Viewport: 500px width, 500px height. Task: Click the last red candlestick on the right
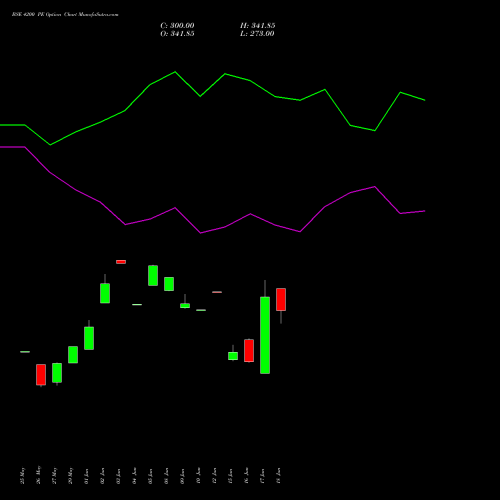[x=281, y=299]
